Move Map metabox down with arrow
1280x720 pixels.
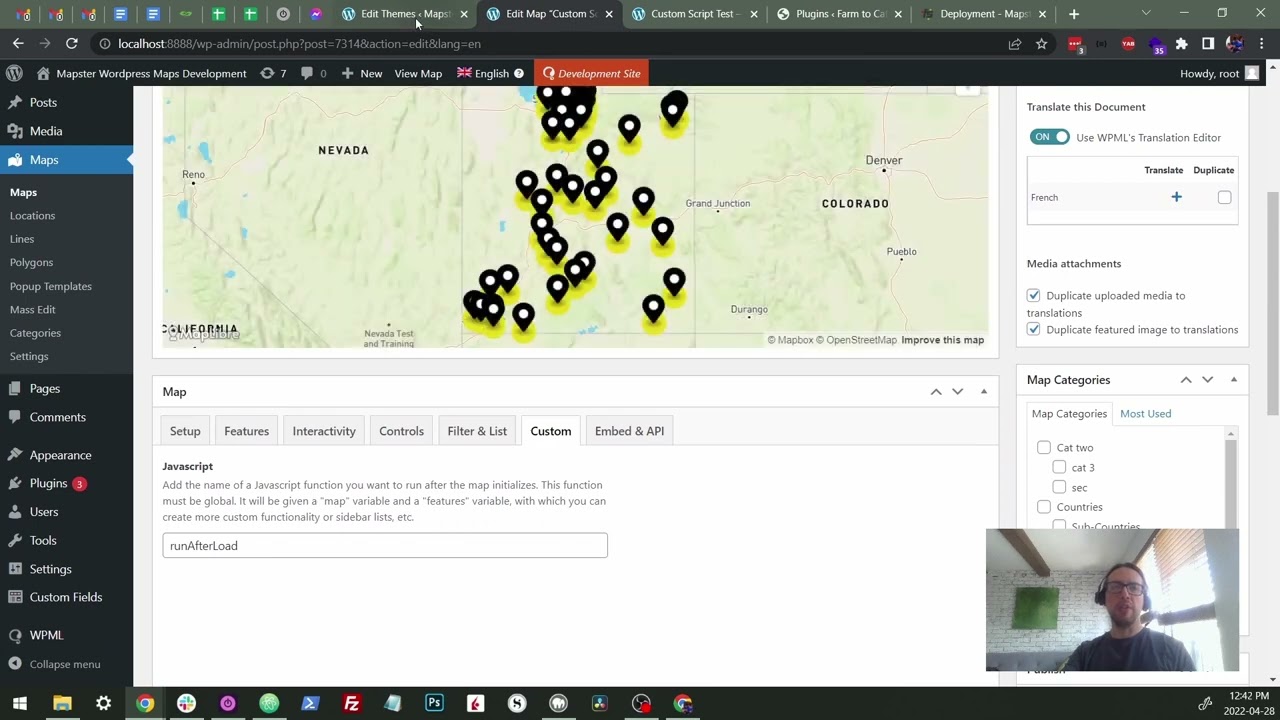click(x=958, y=391)
